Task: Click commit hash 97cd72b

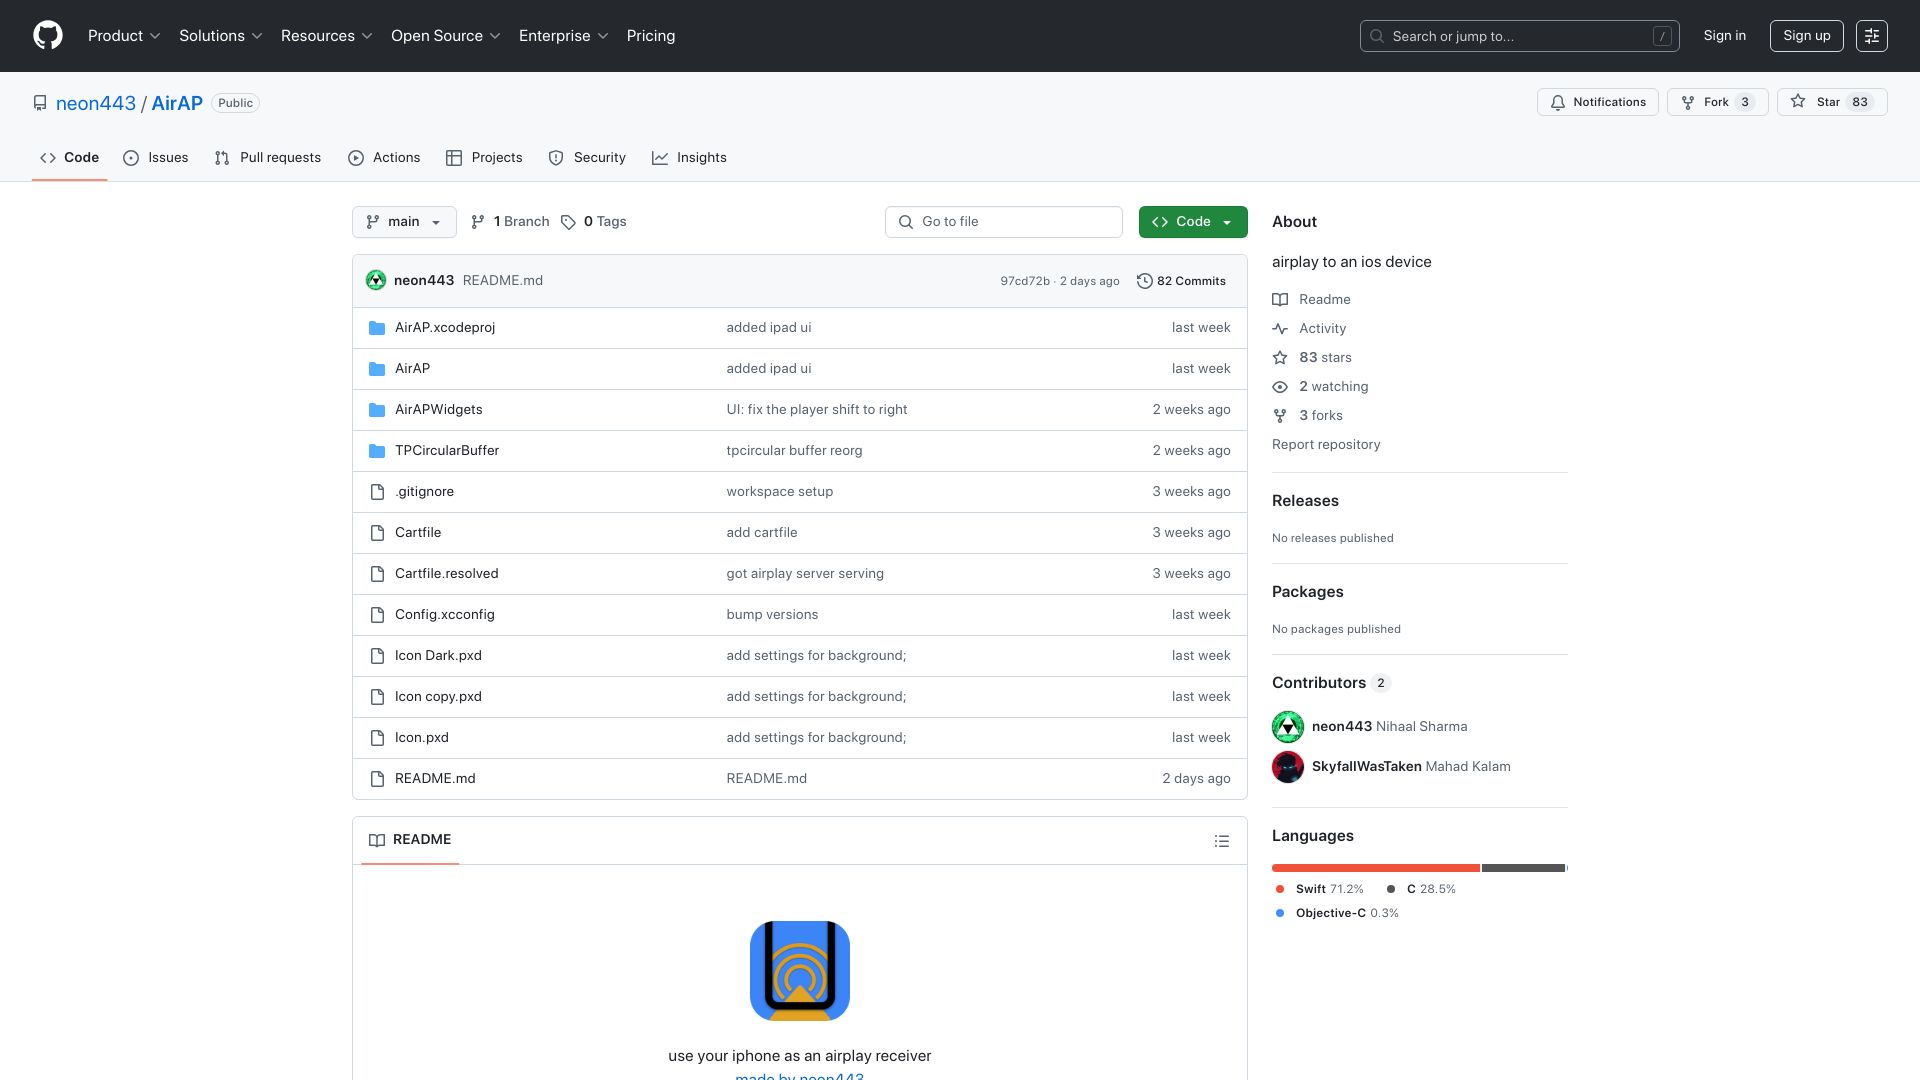Action: click(x=1025, y=281)
